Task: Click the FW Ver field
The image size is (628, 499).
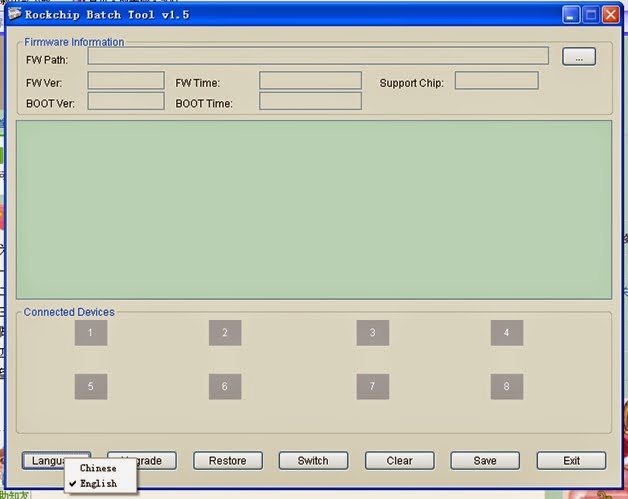Action: pyautogui.click(x=126, y=80)
